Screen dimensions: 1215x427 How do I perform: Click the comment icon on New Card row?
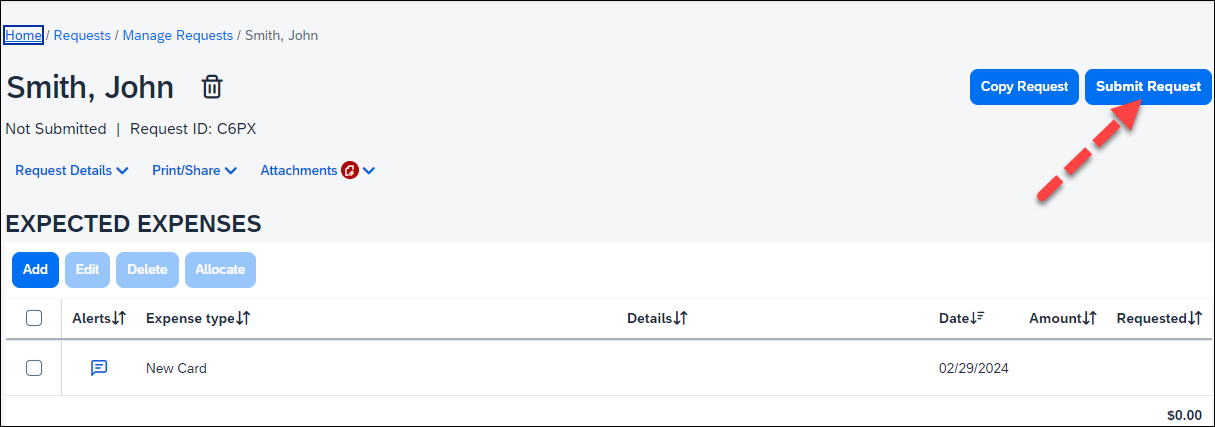point(99,368)
